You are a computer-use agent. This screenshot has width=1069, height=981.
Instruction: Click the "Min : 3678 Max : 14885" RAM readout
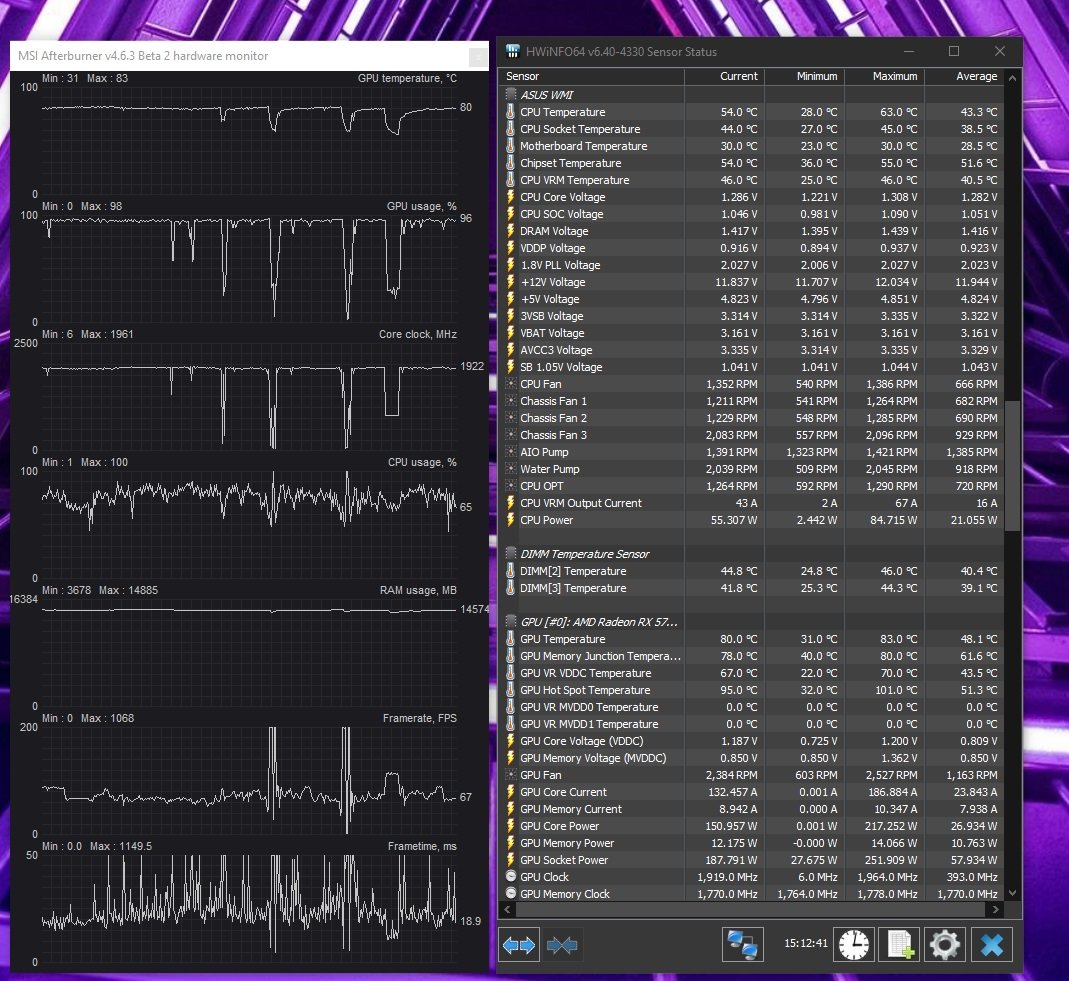[x=100, y=590]
